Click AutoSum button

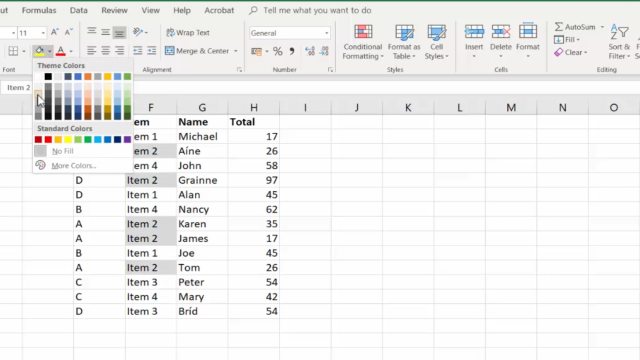[575, 27]
